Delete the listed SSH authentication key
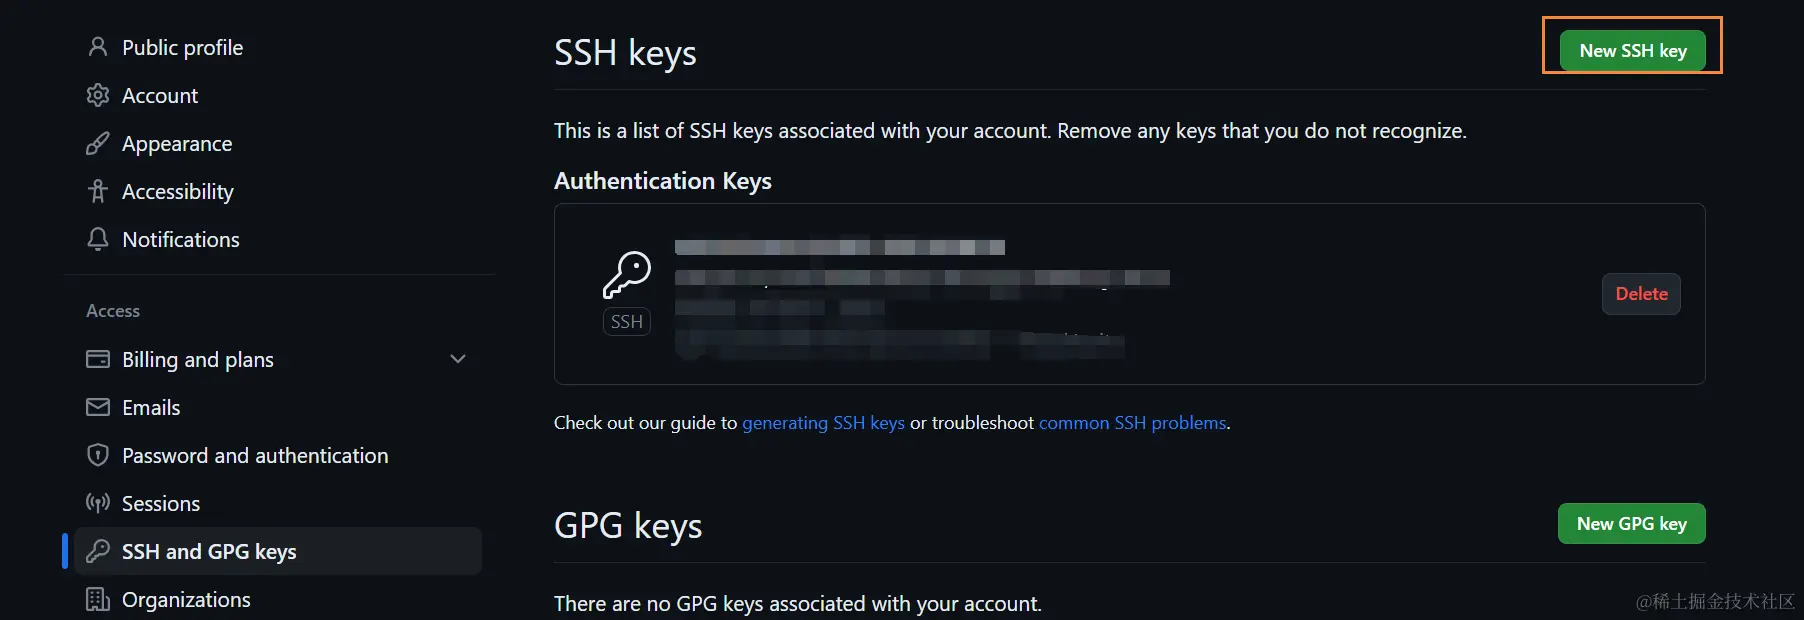The height and width of the screenshot is (620, 1804). tap(1640, 294)
